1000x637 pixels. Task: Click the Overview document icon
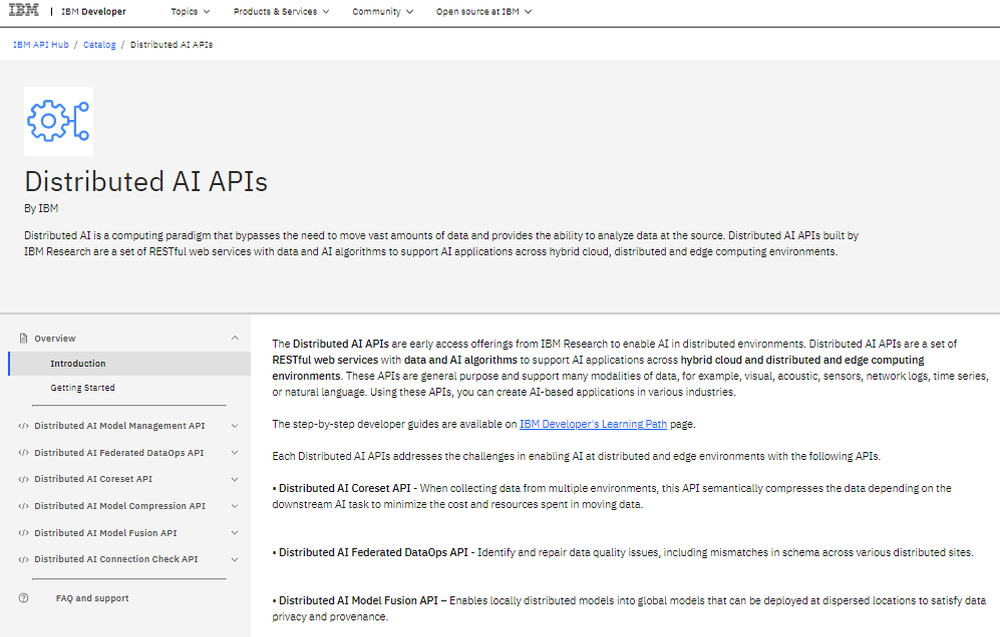(x=24, y=339)
